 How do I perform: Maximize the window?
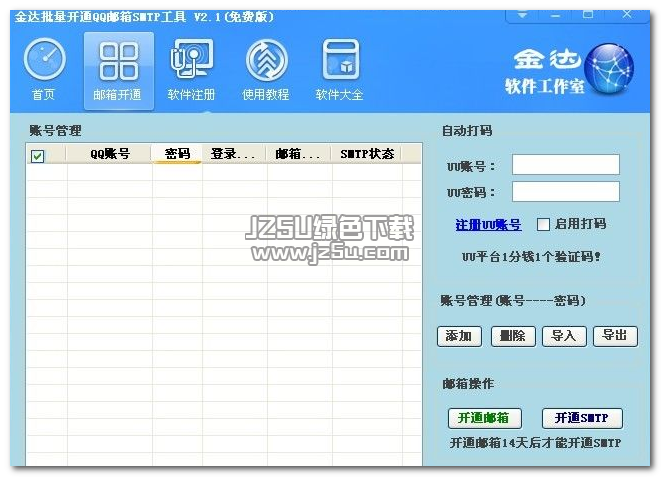point(588,15)
